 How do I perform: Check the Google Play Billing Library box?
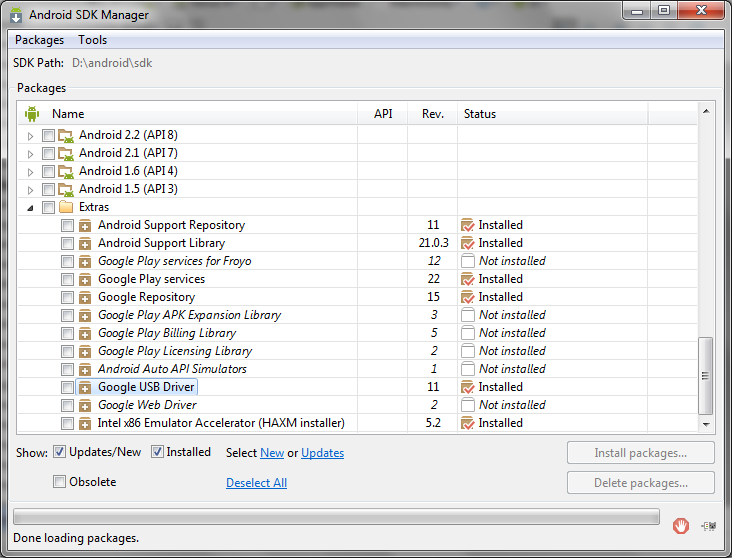67,333
